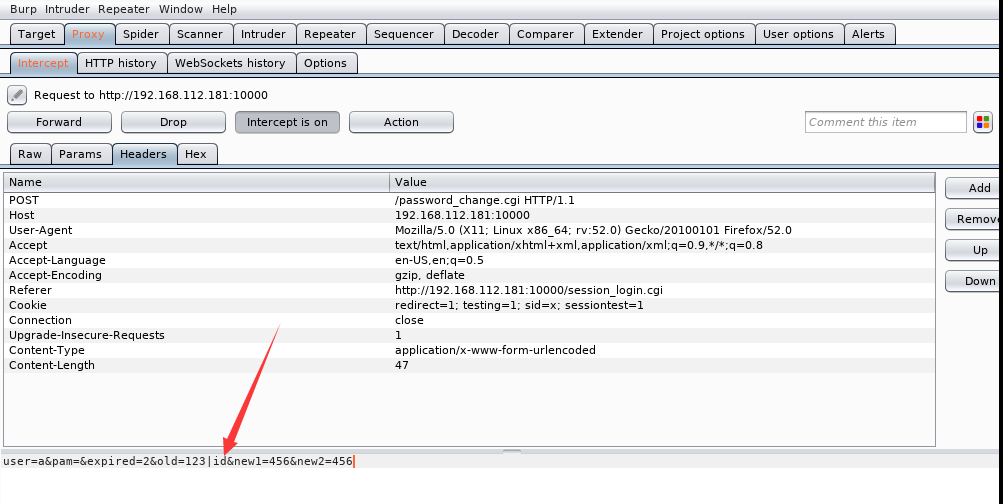Select the Content-Length header row
The width and height of the screenshot is (1003, 504).
[x=470, y=365]
